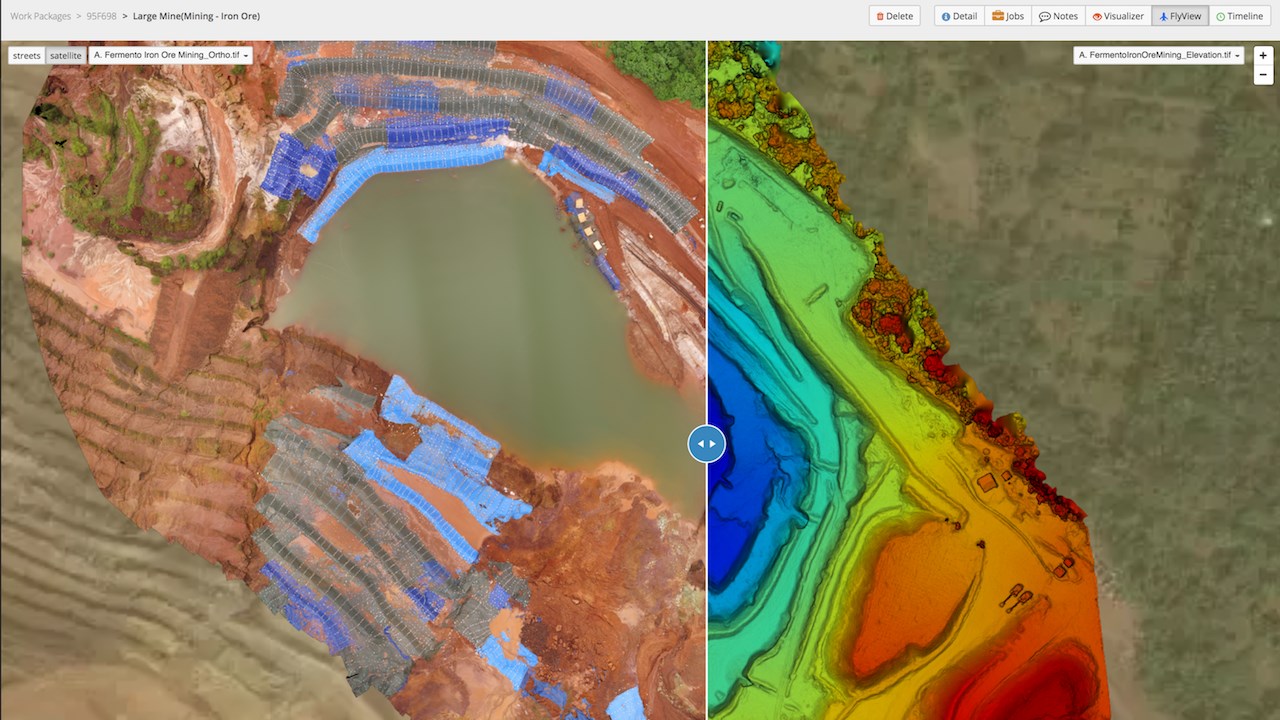Switch base map to satellite

(x=66, y=56)
